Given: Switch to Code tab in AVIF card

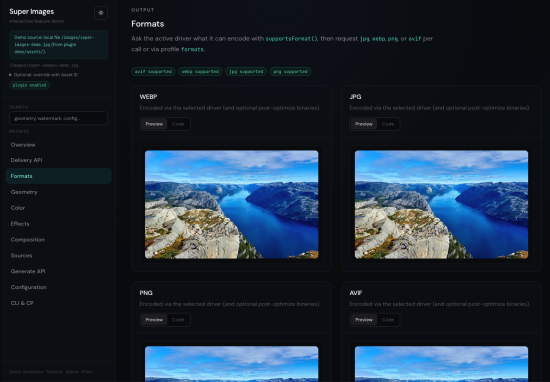Looking at the screenshot, I should [388, 320].
